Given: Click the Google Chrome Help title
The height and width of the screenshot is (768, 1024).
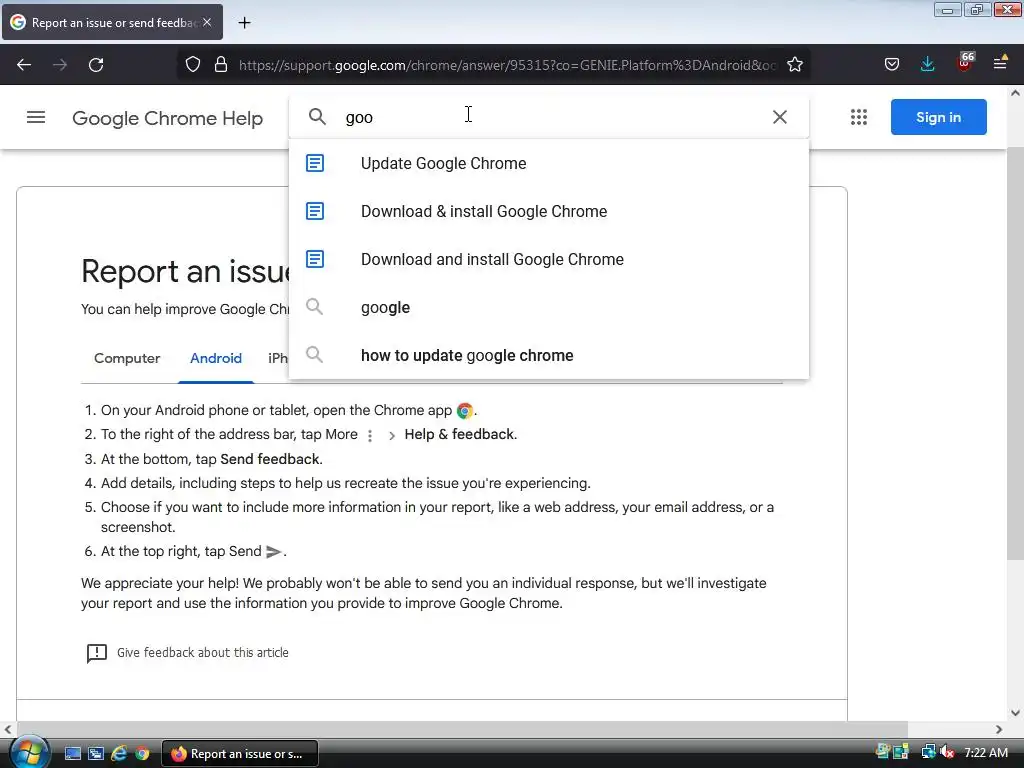Looking at the screenshot, I should (167, 118).
